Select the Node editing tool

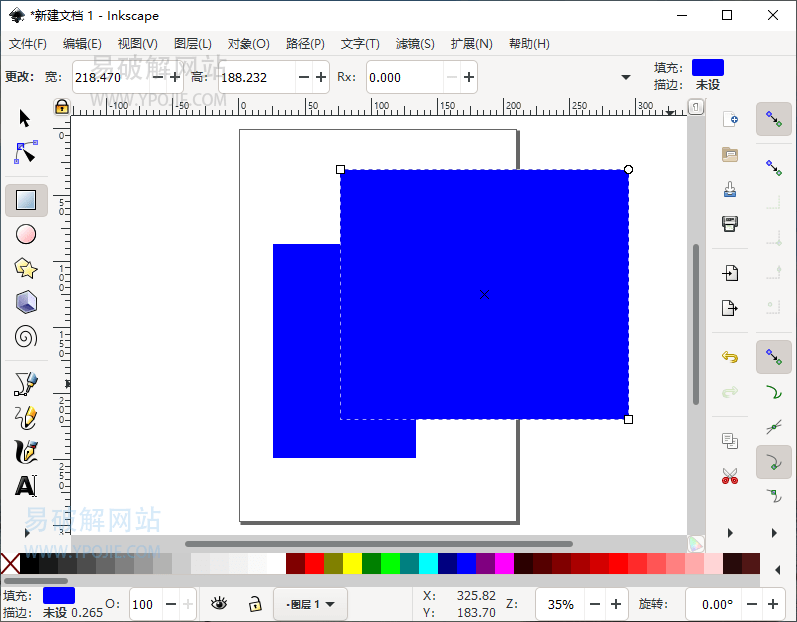(x=25, y=152)
